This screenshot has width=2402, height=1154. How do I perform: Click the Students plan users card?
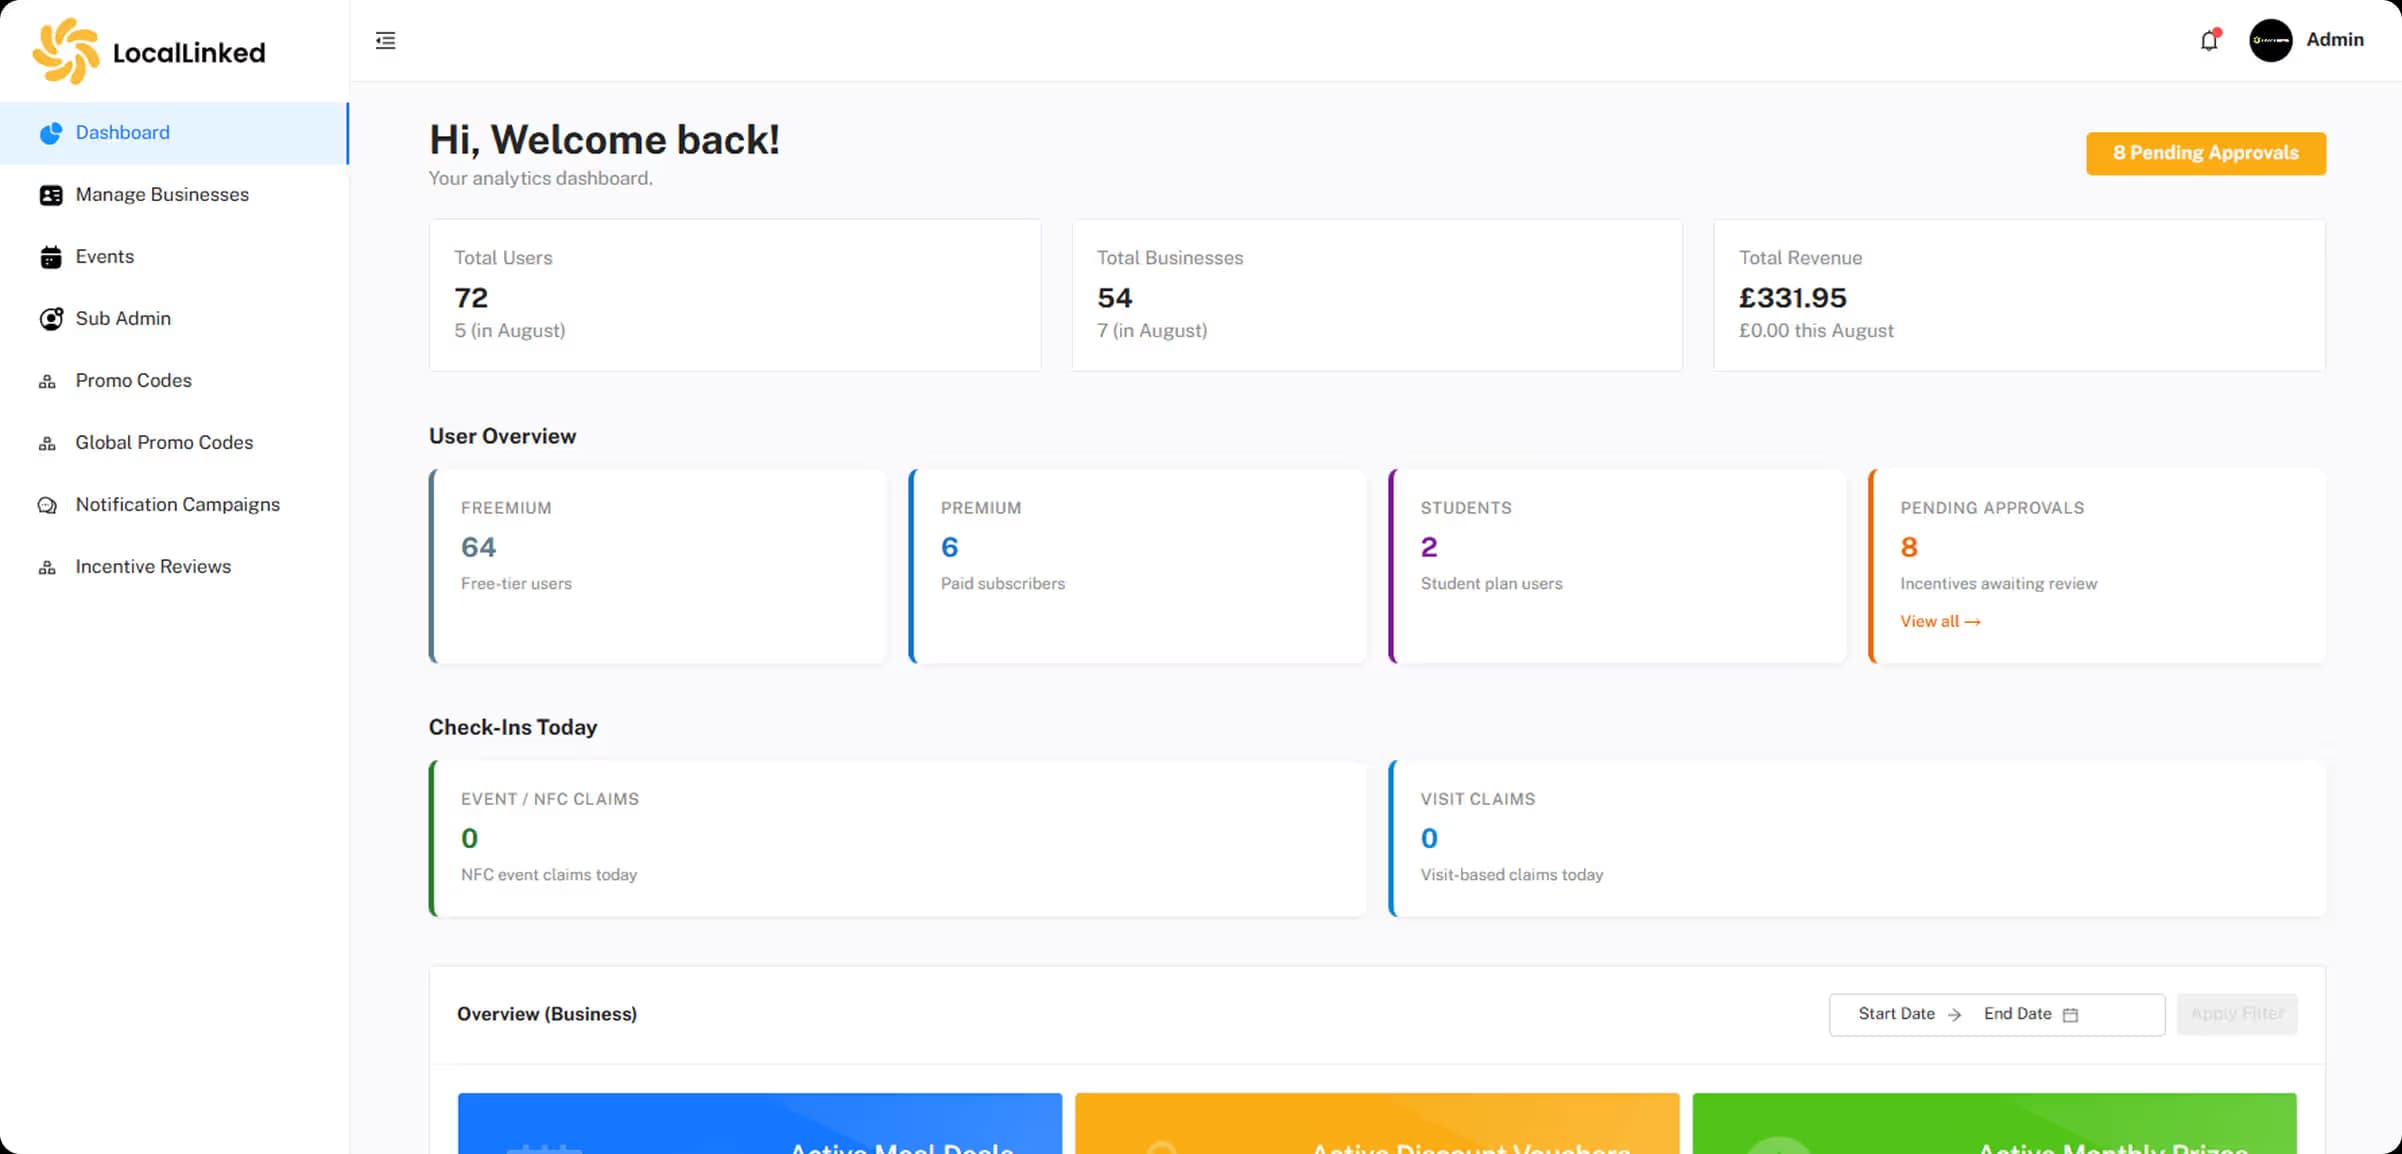(1618, 566)
